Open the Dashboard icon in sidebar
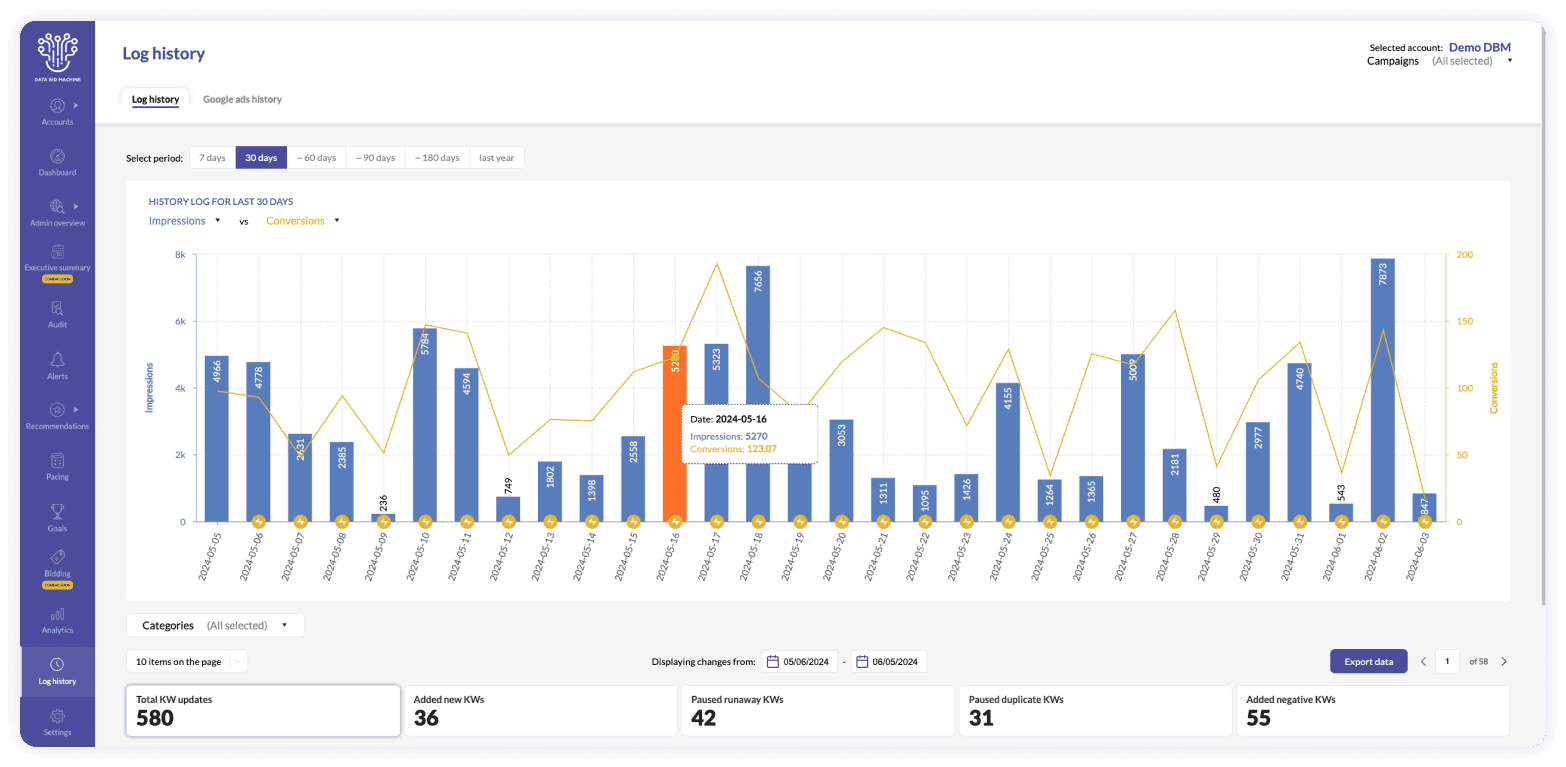Image resolution: width=1566 pixels, height=767 pixels. point(57,157)
